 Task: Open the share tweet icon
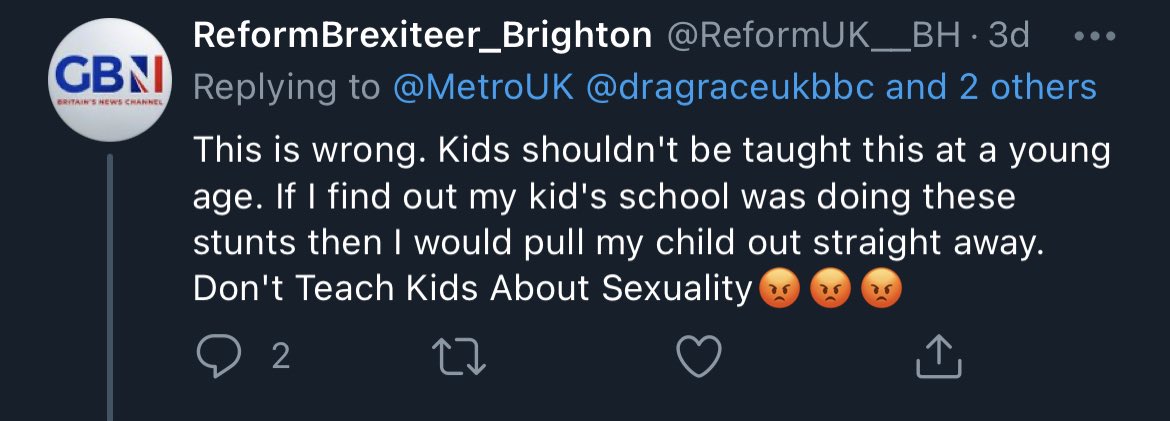[939, 357]
